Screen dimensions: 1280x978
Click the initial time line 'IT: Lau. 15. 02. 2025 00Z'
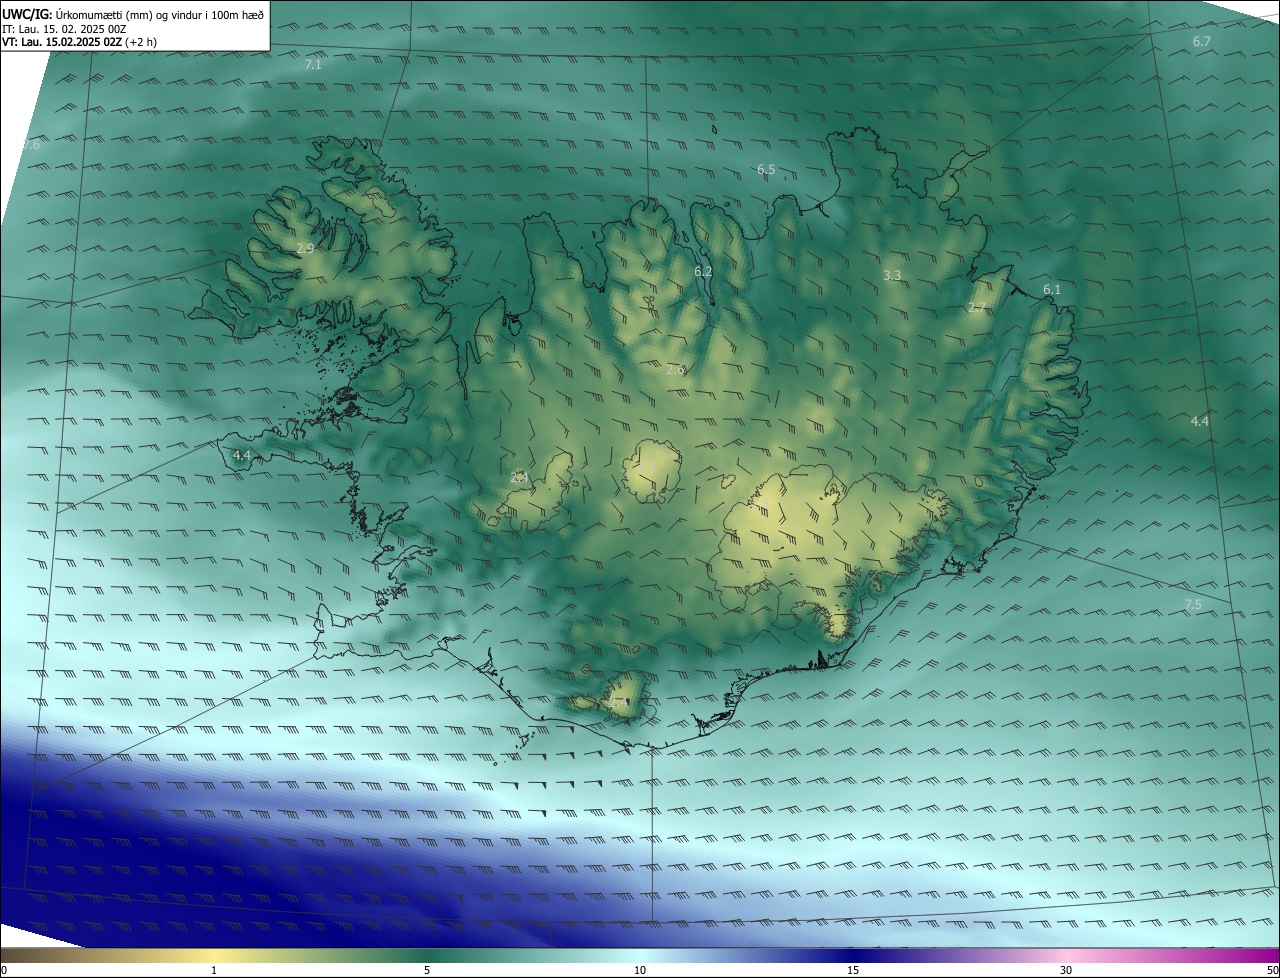(64, 29)
